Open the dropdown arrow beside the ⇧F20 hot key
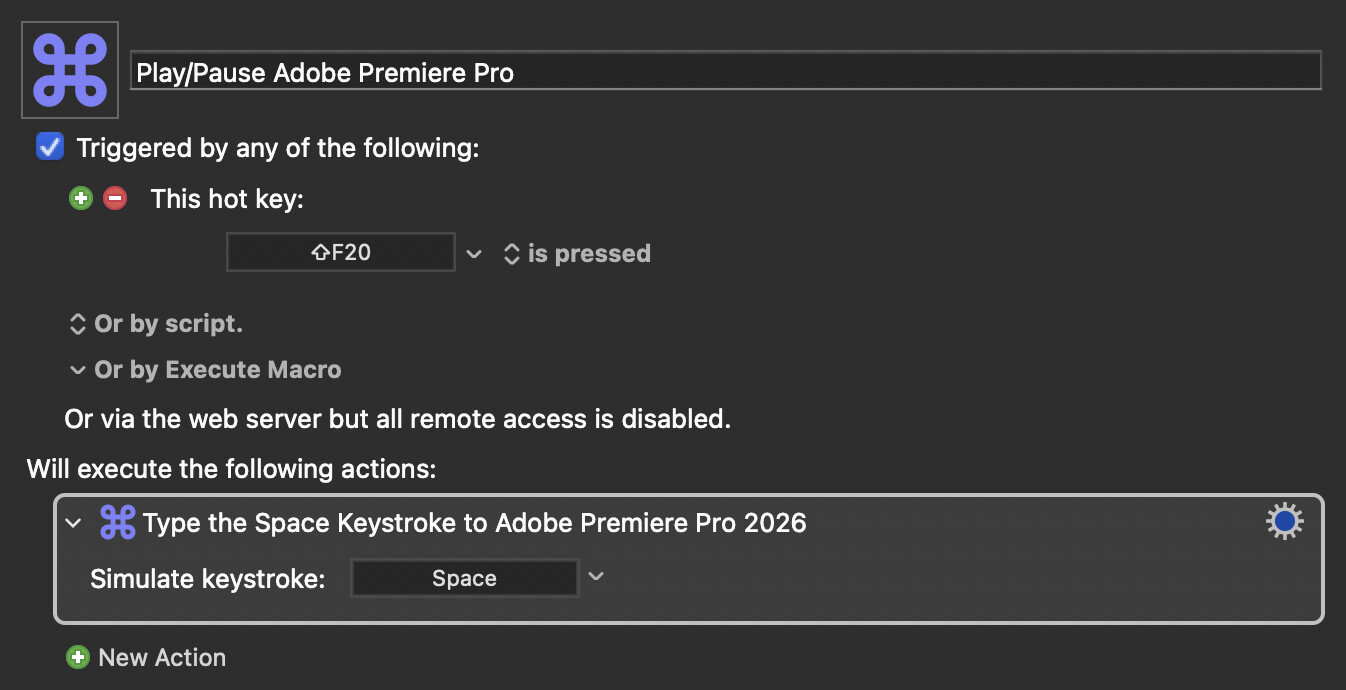The height and width of the screenshot is (690, 1346). click(474, 253)
